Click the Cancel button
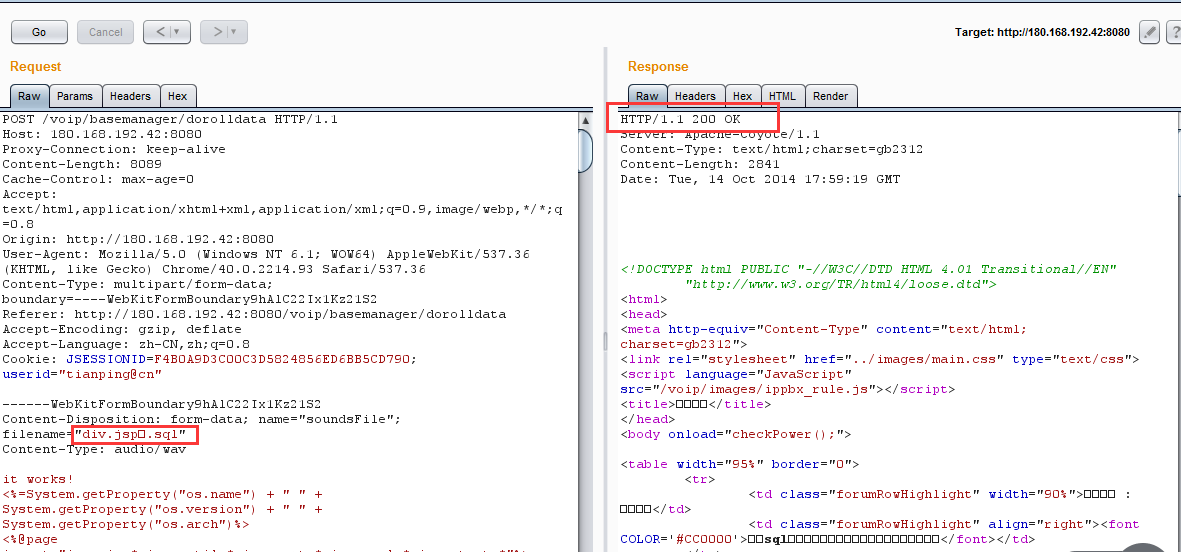Screen dimensions: 1181x552 pyautogui.click(x=105, y=32)
